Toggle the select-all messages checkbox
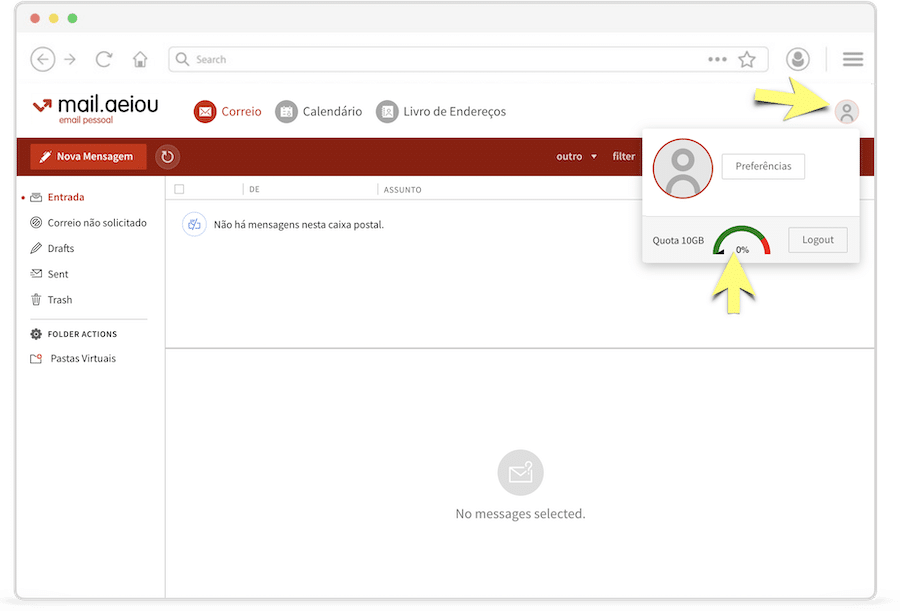 coord(179,189)
